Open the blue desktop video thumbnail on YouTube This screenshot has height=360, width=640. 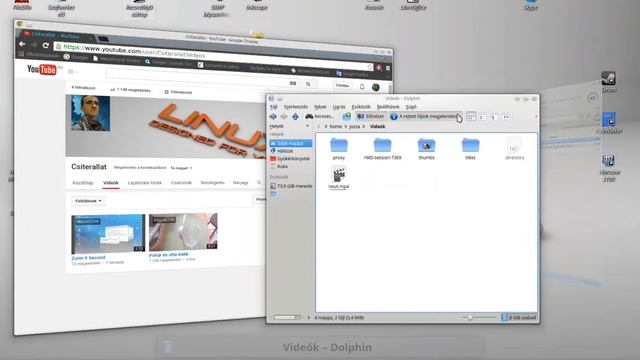click(108, 234)
